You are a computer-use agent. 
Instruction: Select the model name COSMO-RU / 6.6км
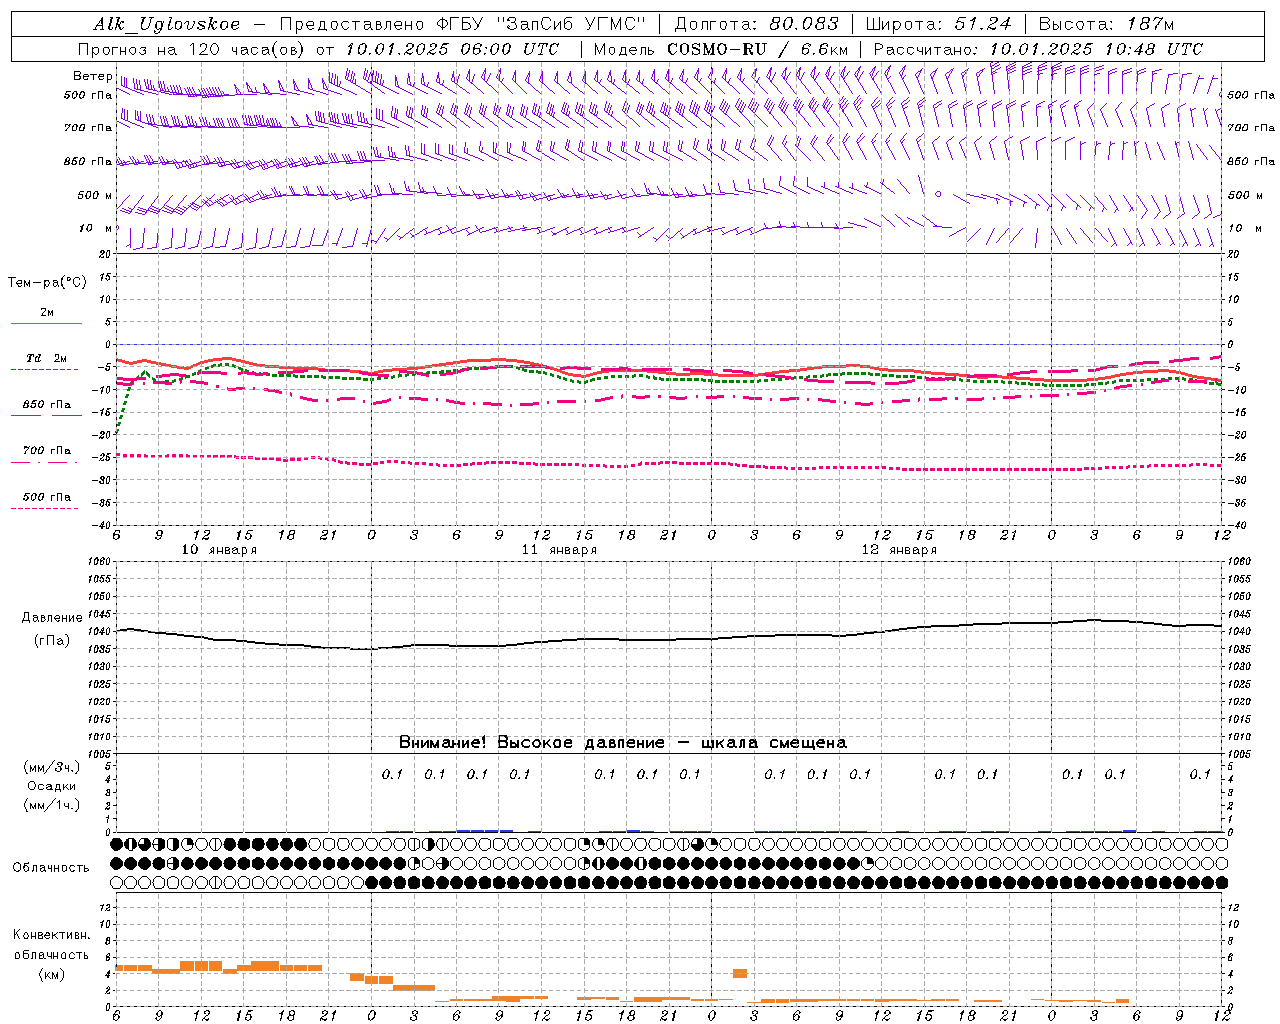(x=757, y=49)
